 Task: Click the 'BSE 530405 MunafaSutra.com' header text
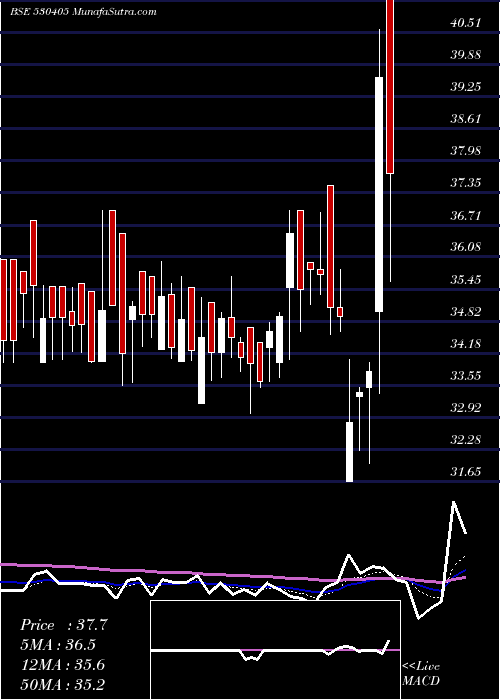[x=83, y=12]
